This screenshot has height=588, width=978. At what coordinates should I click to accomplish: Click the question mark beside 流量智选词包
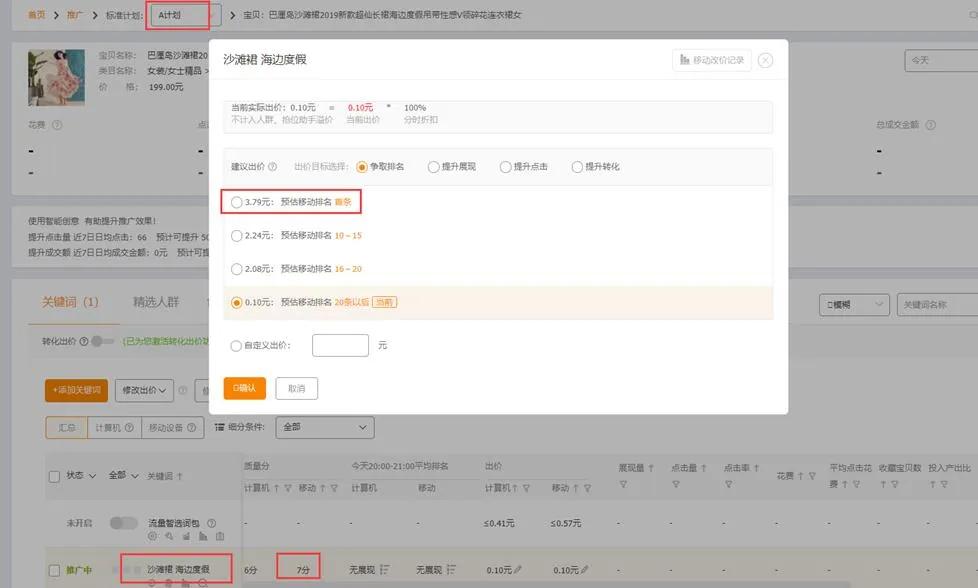[x=213, y=522]
